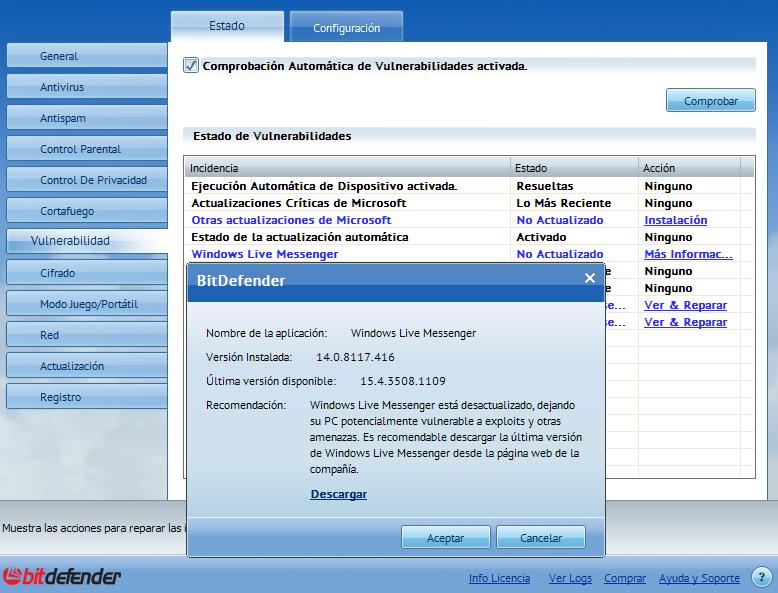Open the Registro section
Screen dimensions: 778x593
(87, 397)
